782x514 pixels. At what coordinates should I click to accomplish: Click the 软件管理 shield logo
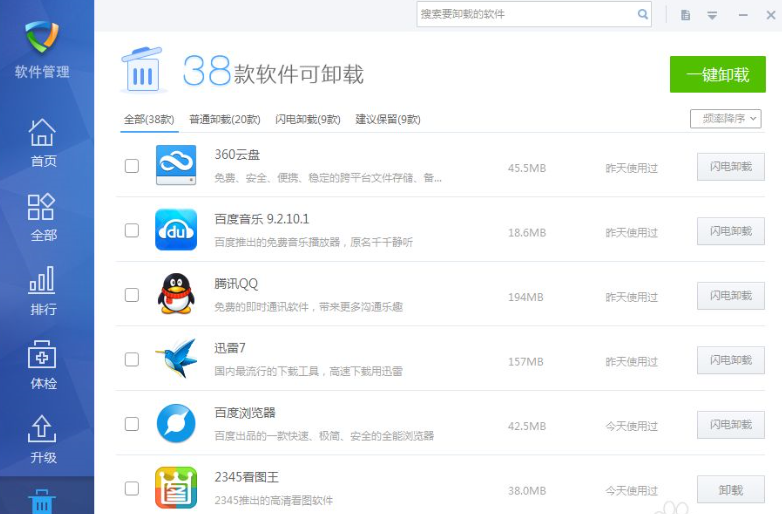(42, 37)
